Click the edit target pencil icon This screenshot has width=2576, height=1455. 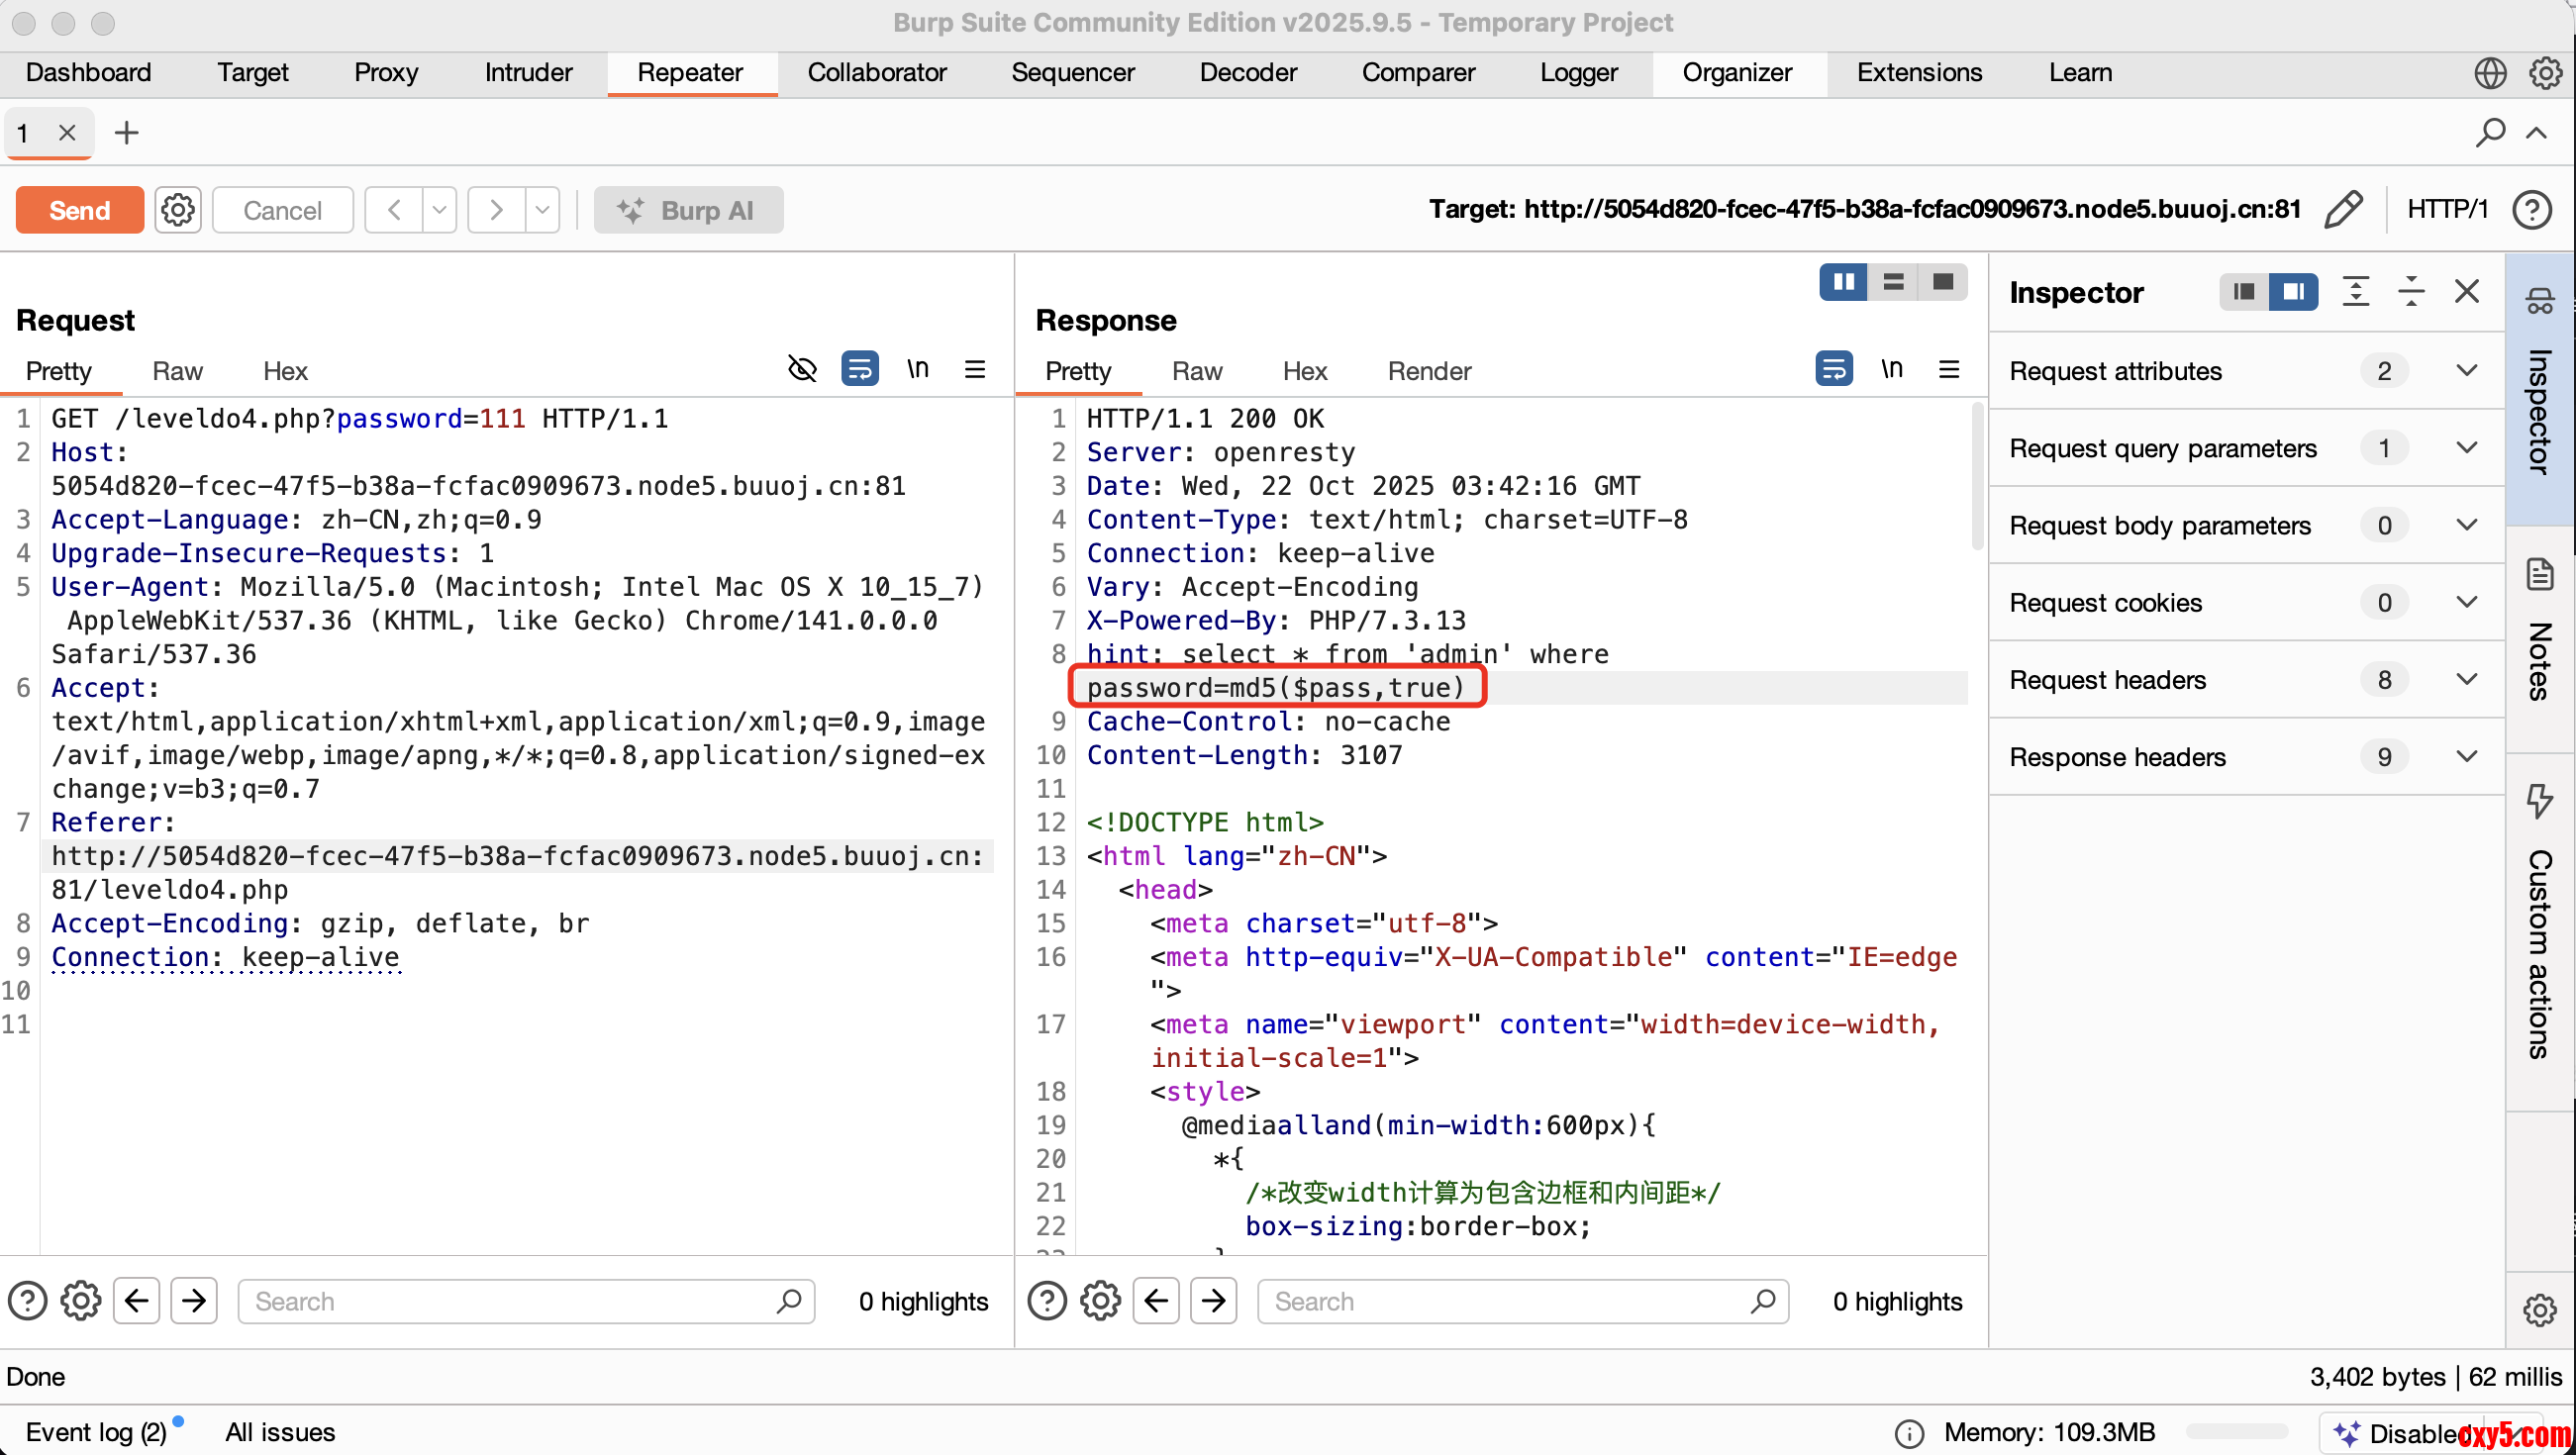point(2343,209)
